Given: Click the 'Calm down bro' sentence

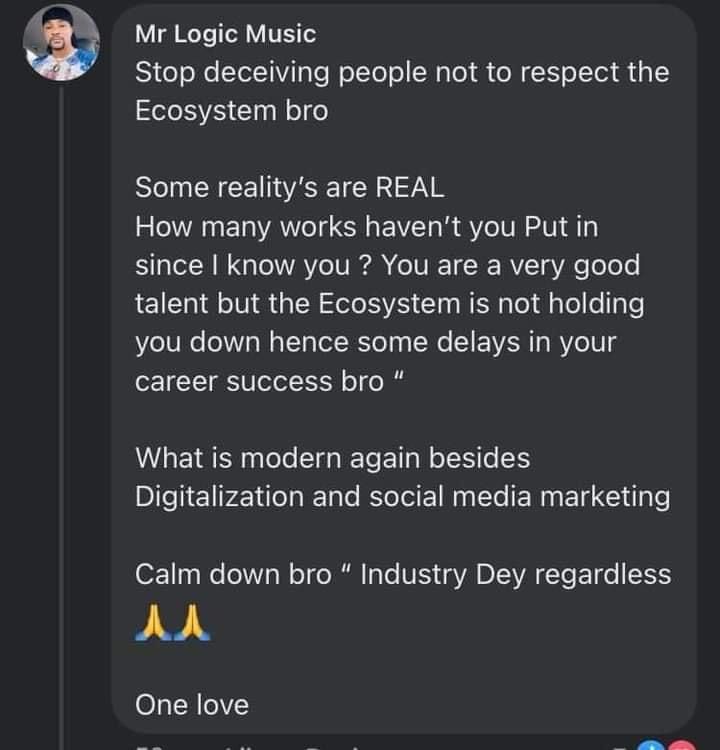Looking at the screenshot, I should (403, 574).
